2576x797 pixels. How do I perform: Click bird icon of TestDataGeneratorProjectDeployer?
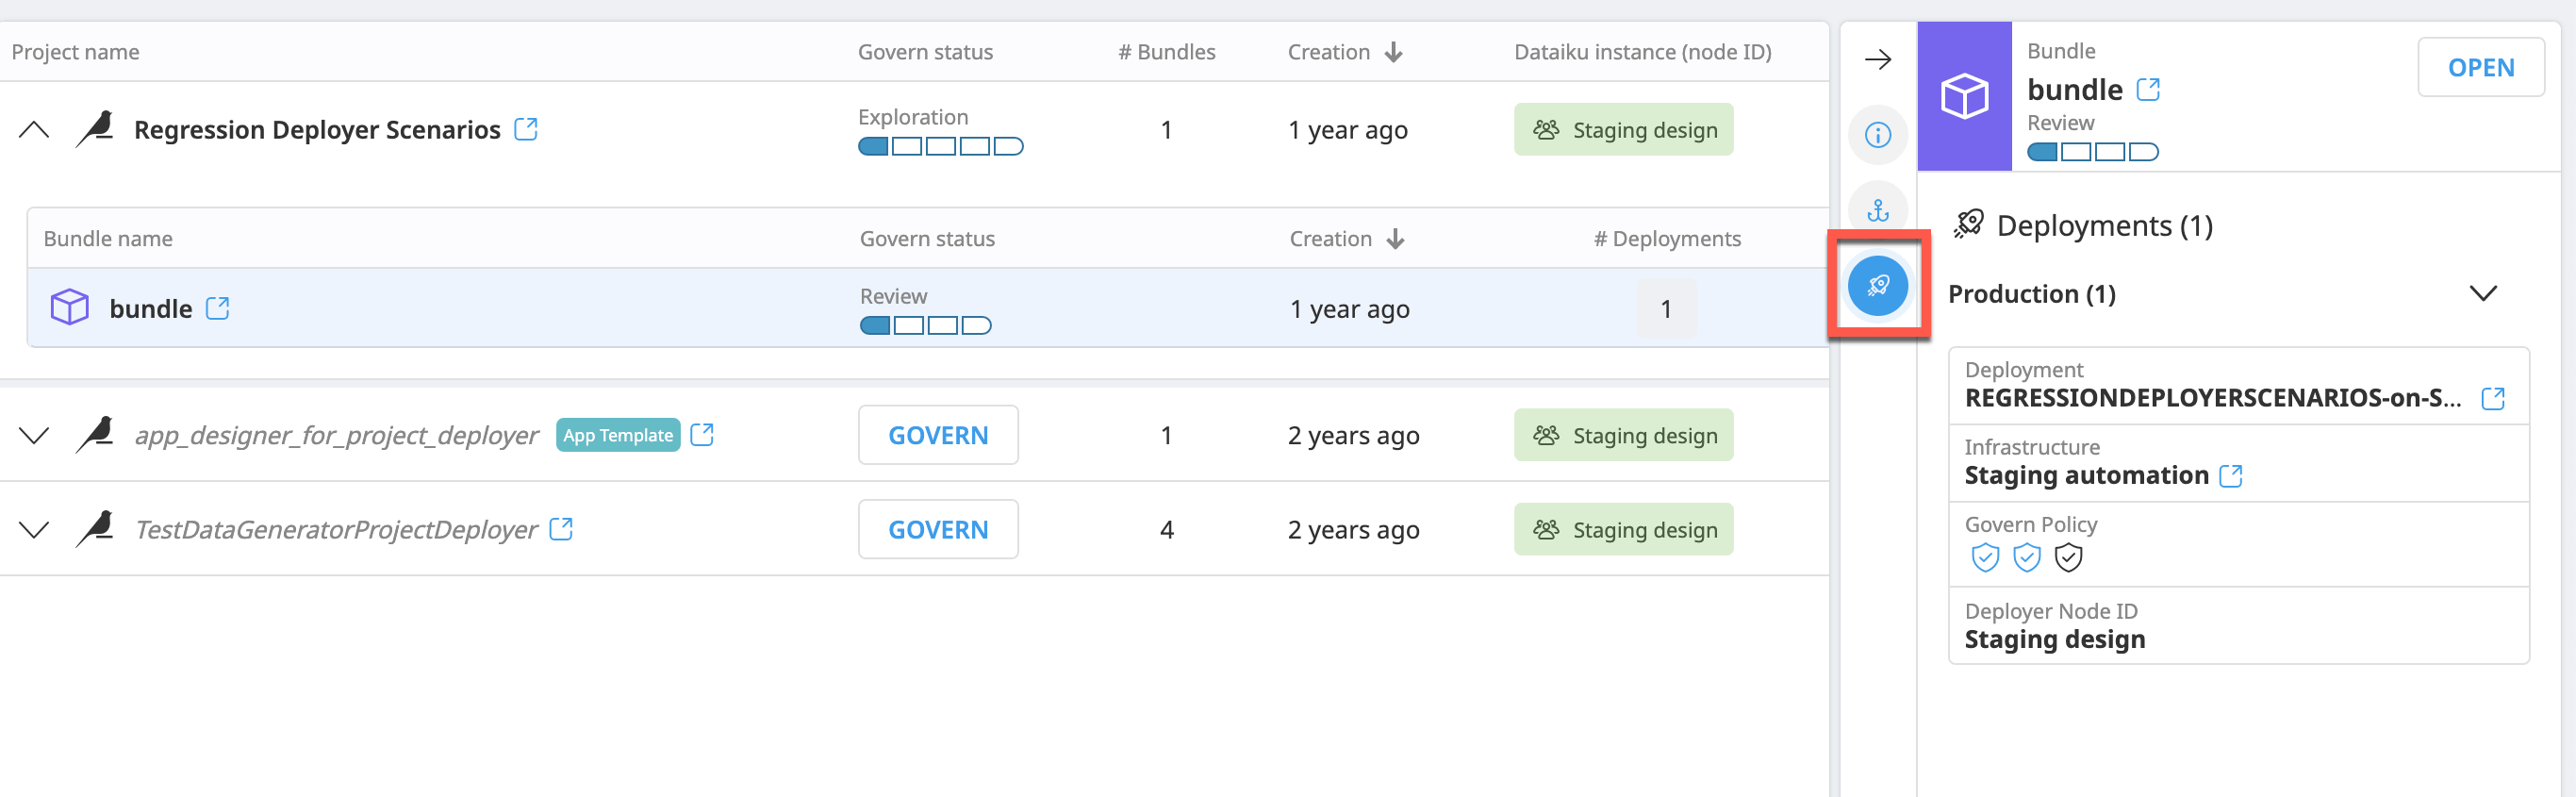coord(96,529)
